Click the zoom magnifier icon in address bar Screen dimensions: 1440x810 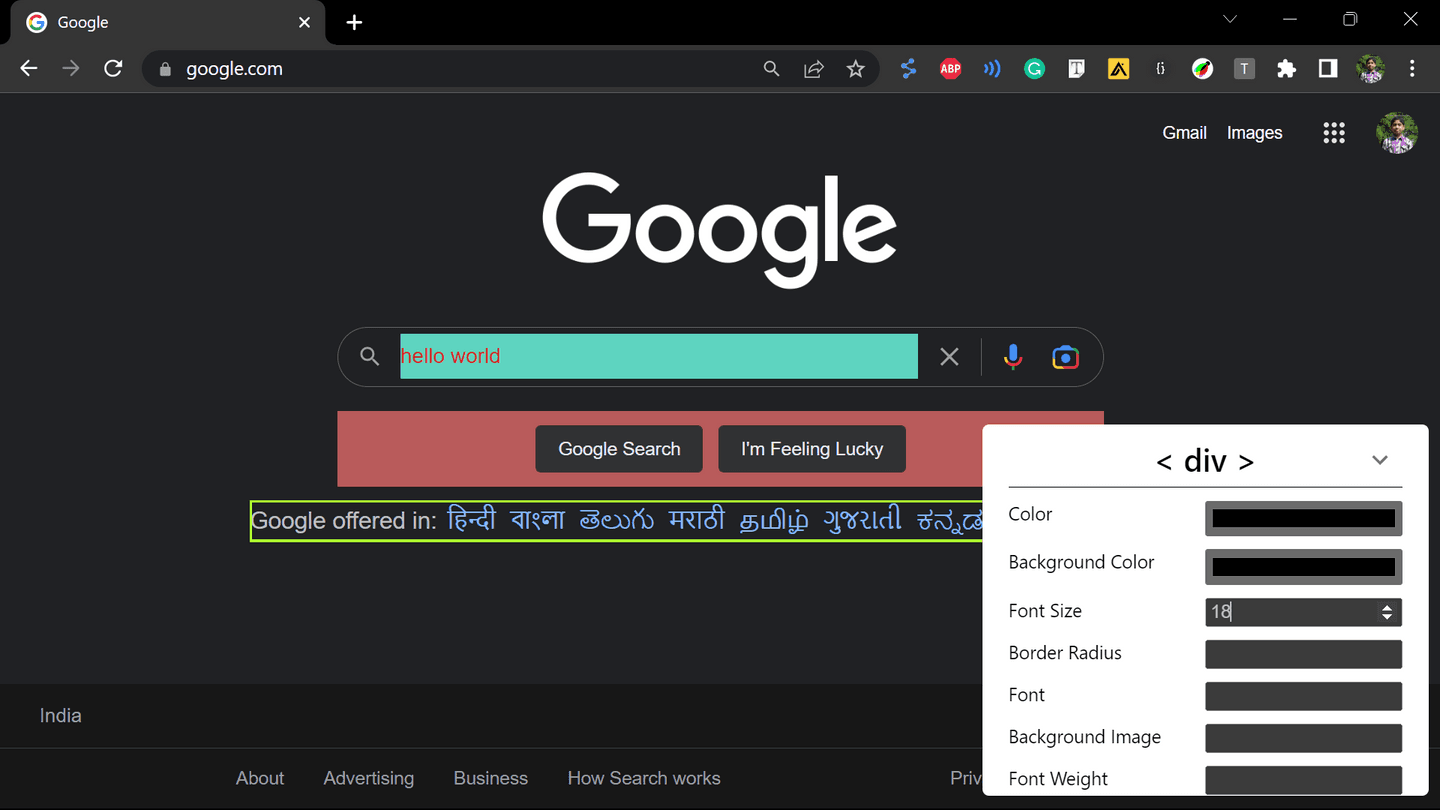click(771, 69)
